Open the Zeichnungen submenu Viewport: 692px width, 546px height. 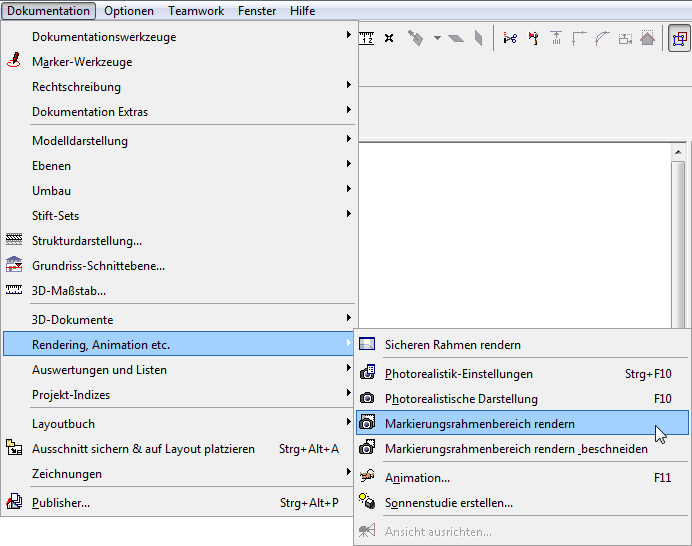tap(179, 473)
